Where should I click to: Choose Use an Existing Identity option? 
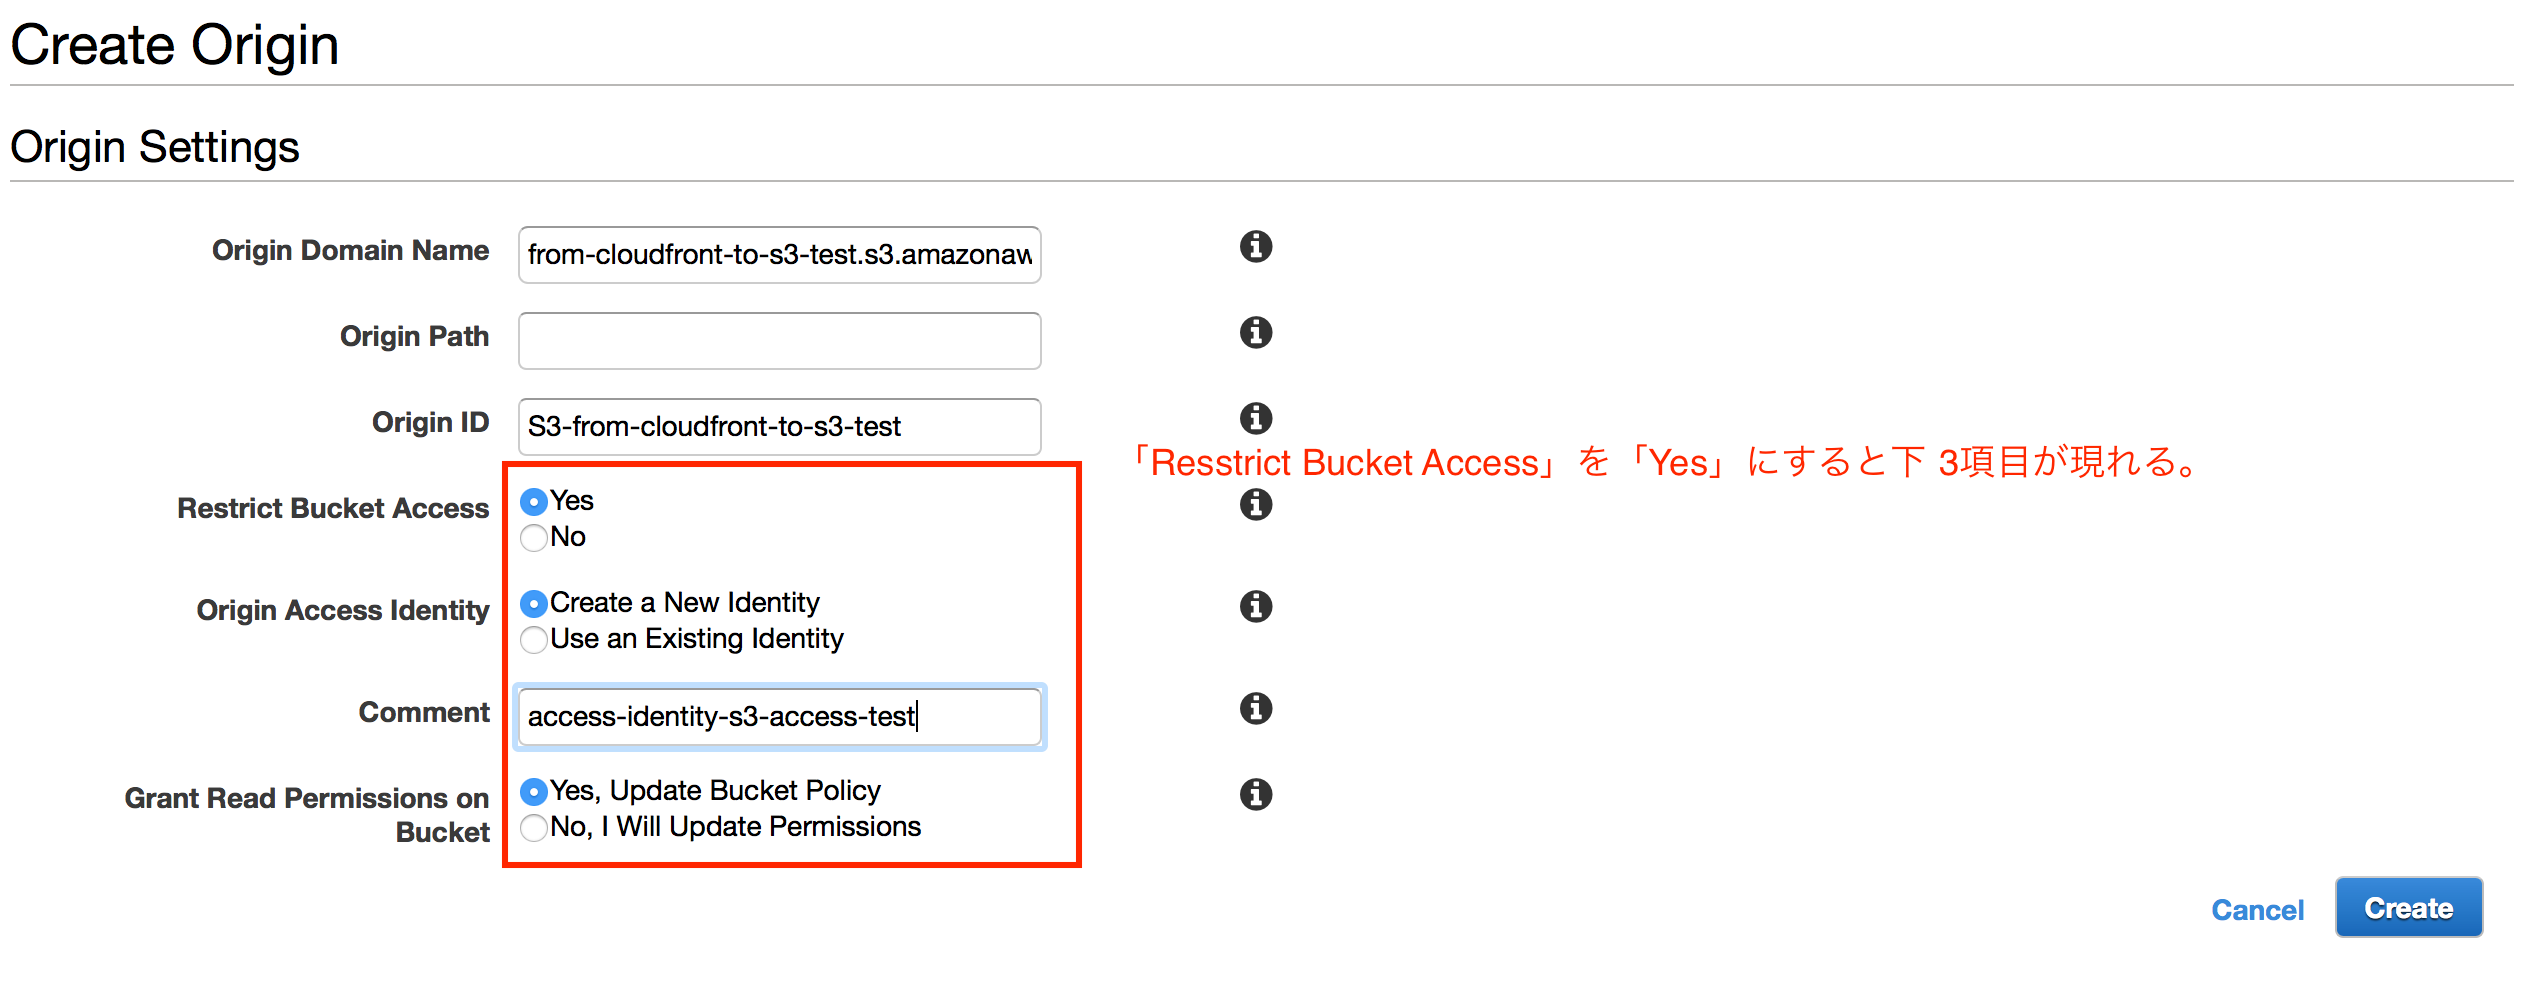click(x=534, y=639)
